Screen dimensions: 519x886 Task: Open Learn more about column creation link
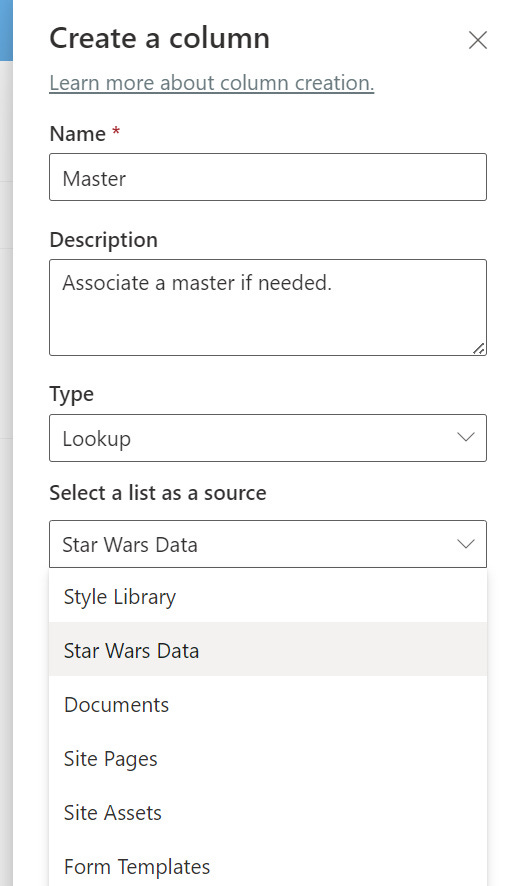click(212, 83)
